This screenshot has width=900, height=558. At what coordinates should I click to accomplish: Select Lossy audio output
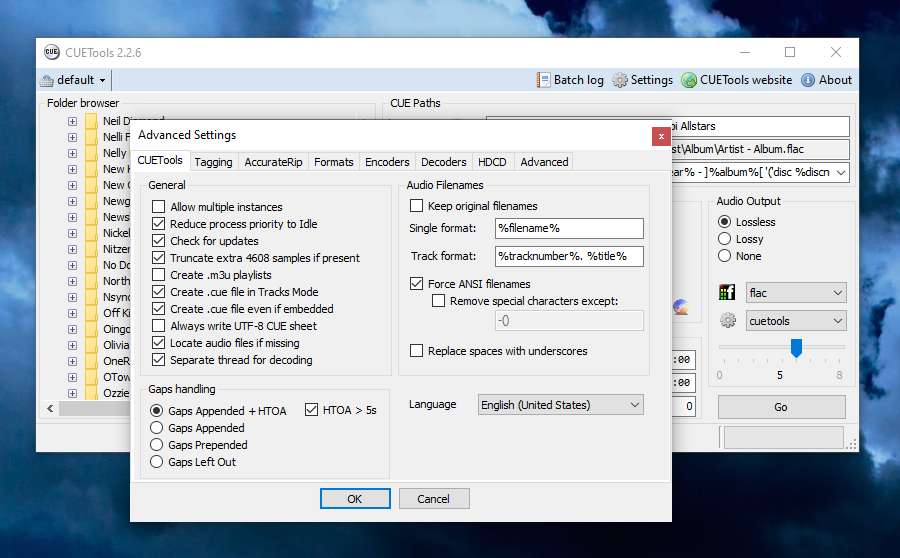(x=724, y=239)
